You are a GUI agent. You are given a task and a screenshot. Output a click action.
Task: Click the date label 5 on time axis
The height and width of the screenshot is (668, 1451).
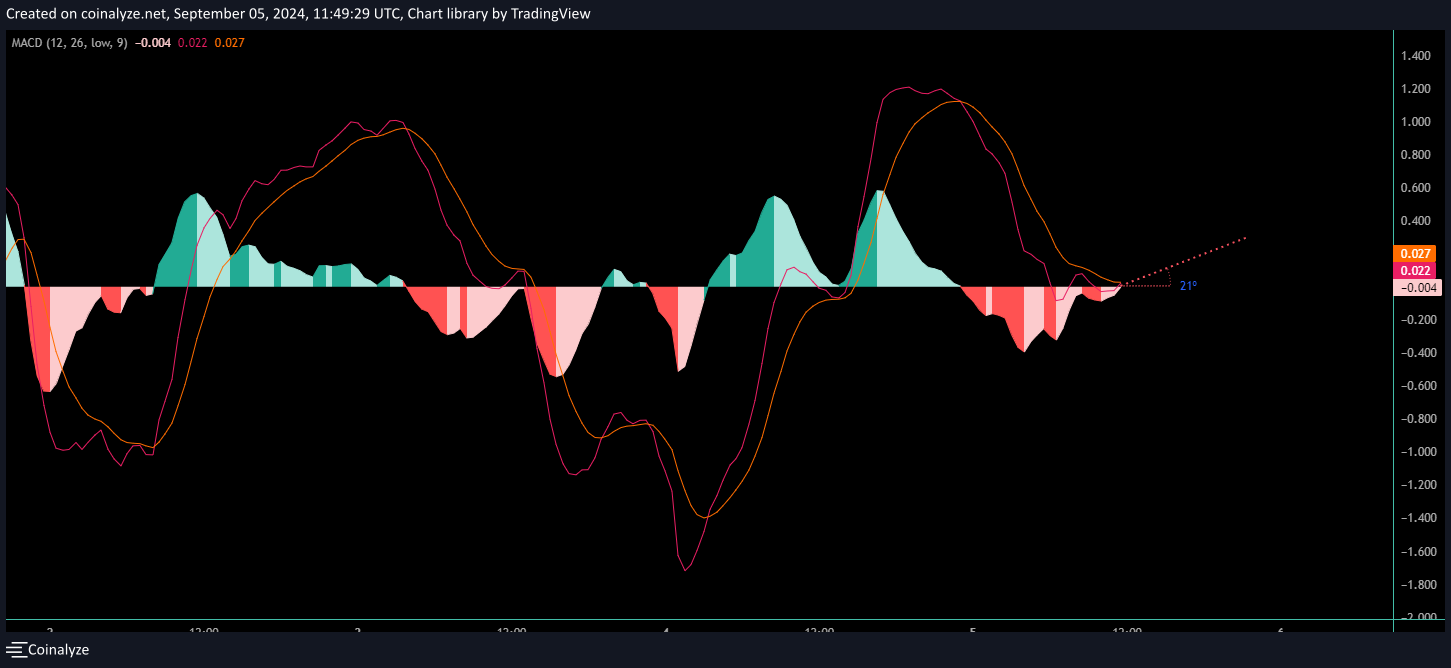973,630
